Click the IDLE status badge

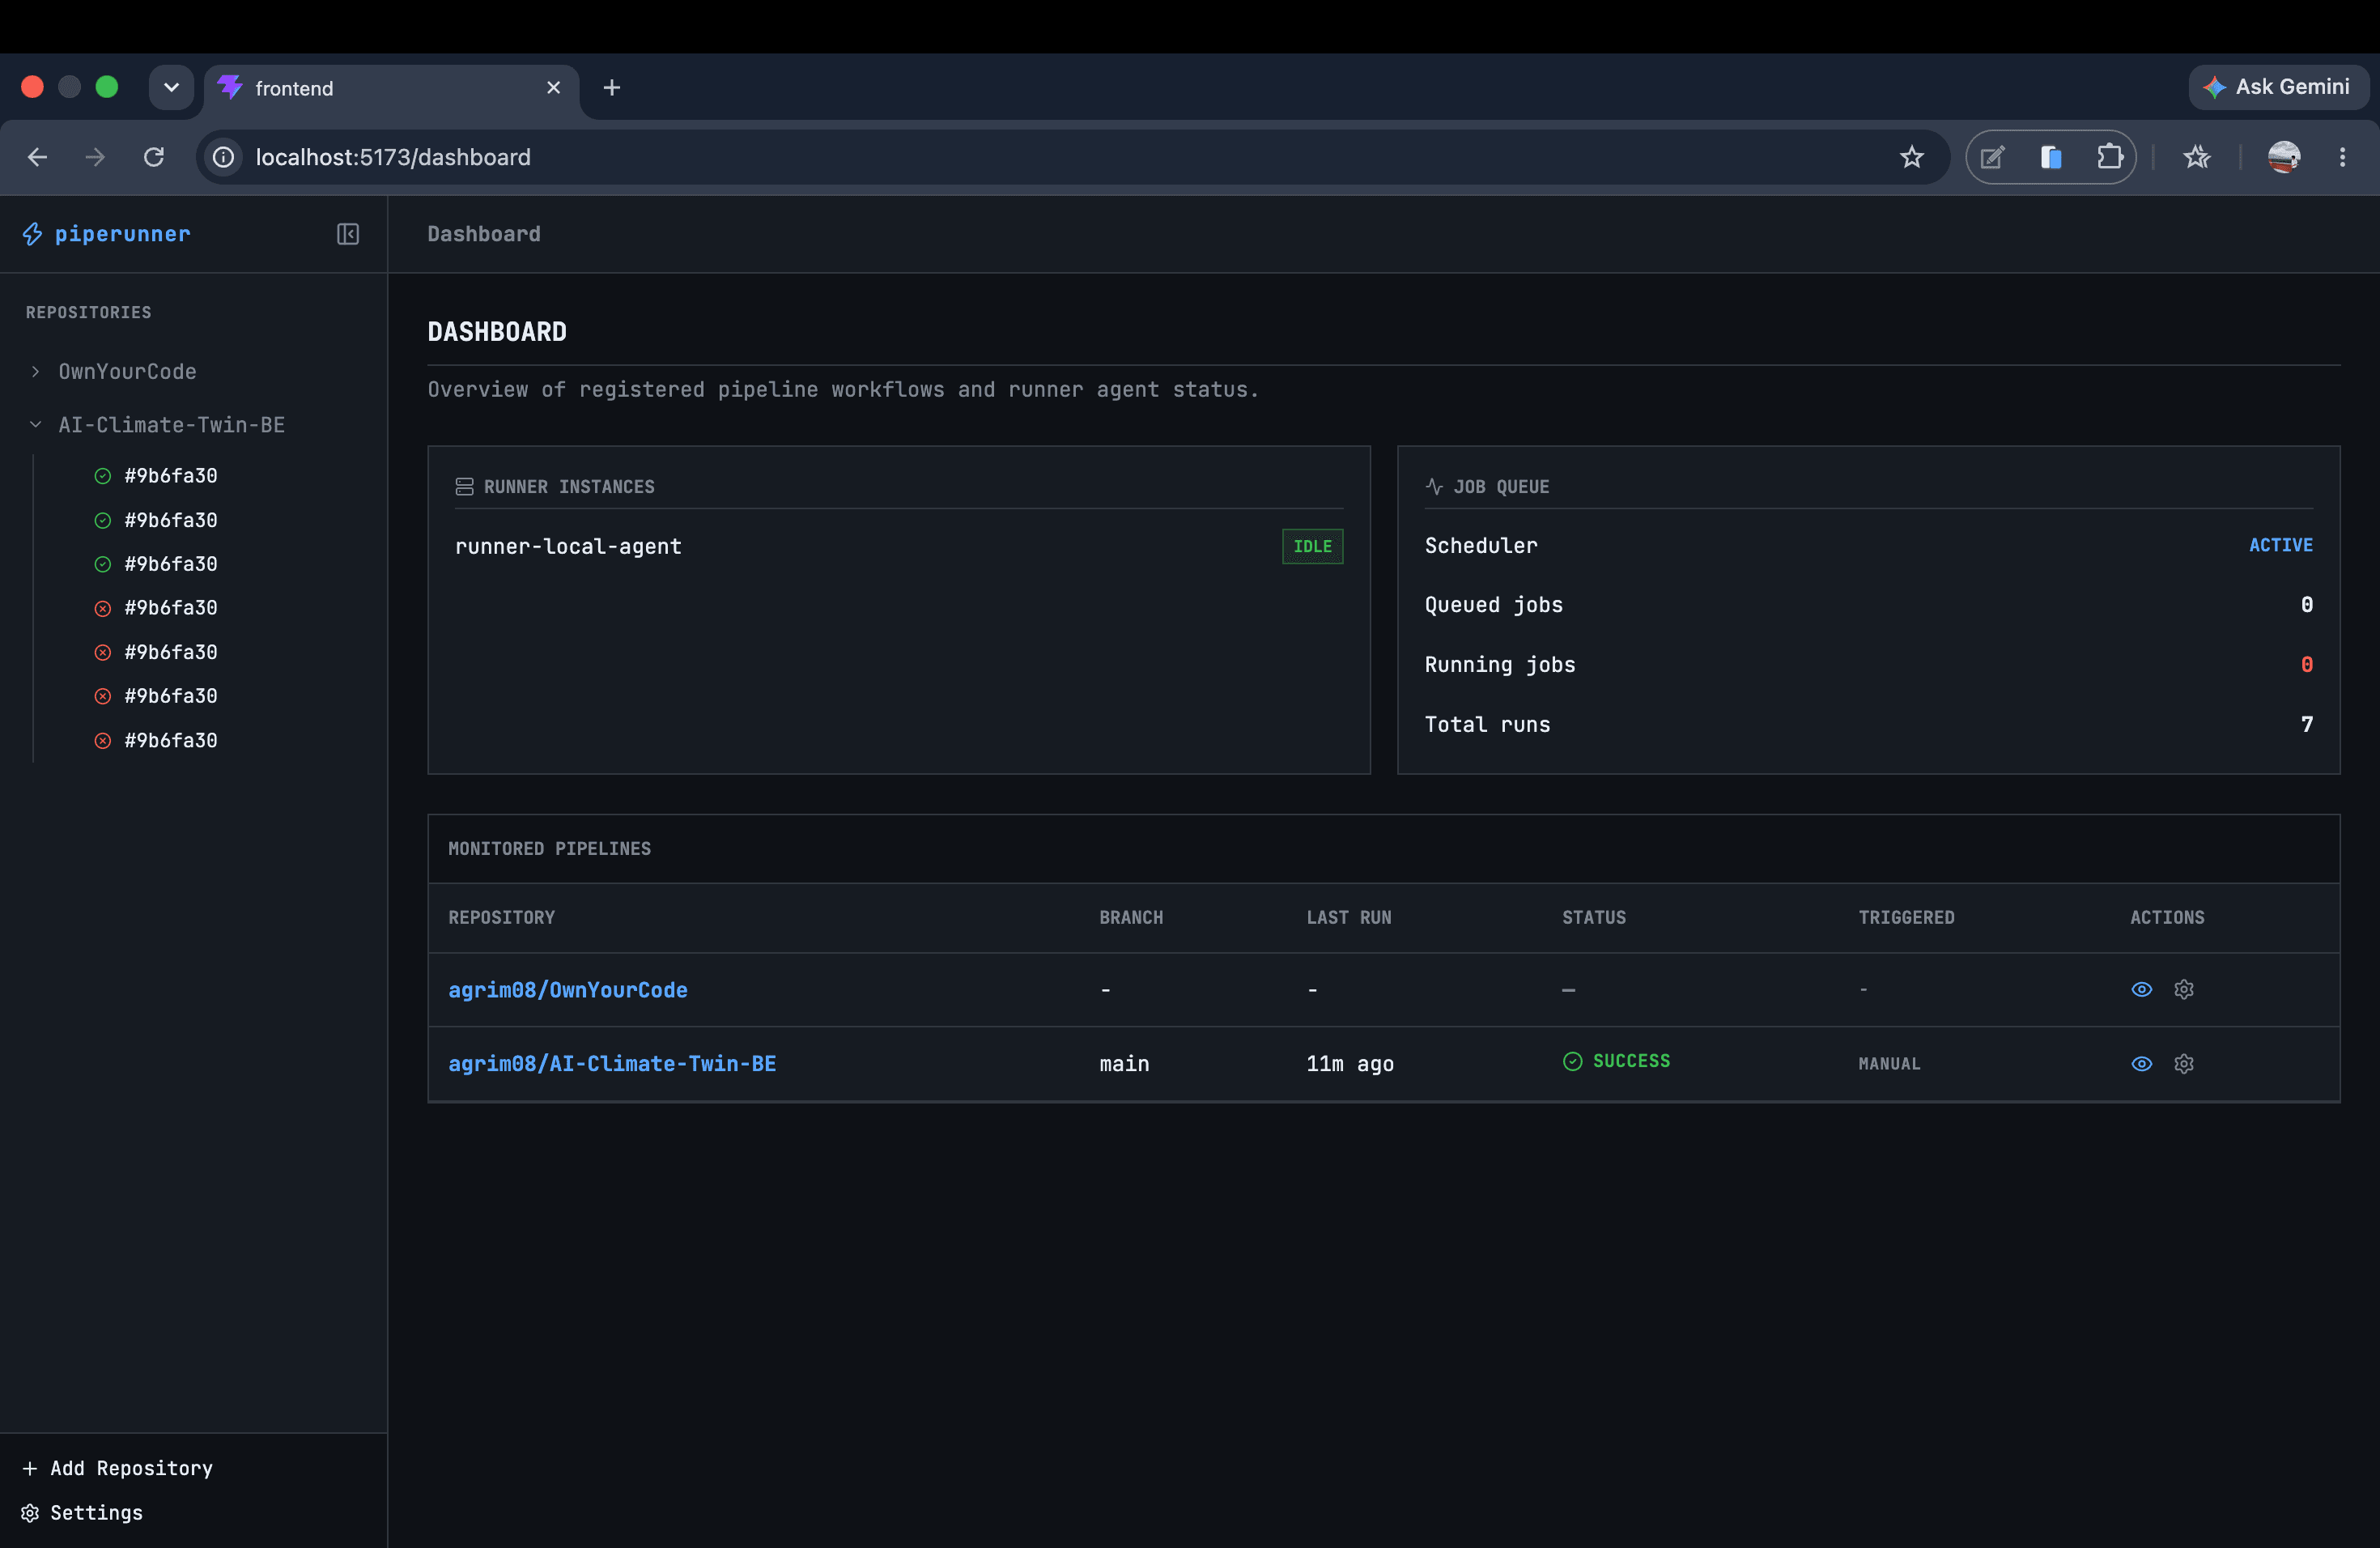[1312, 546]
